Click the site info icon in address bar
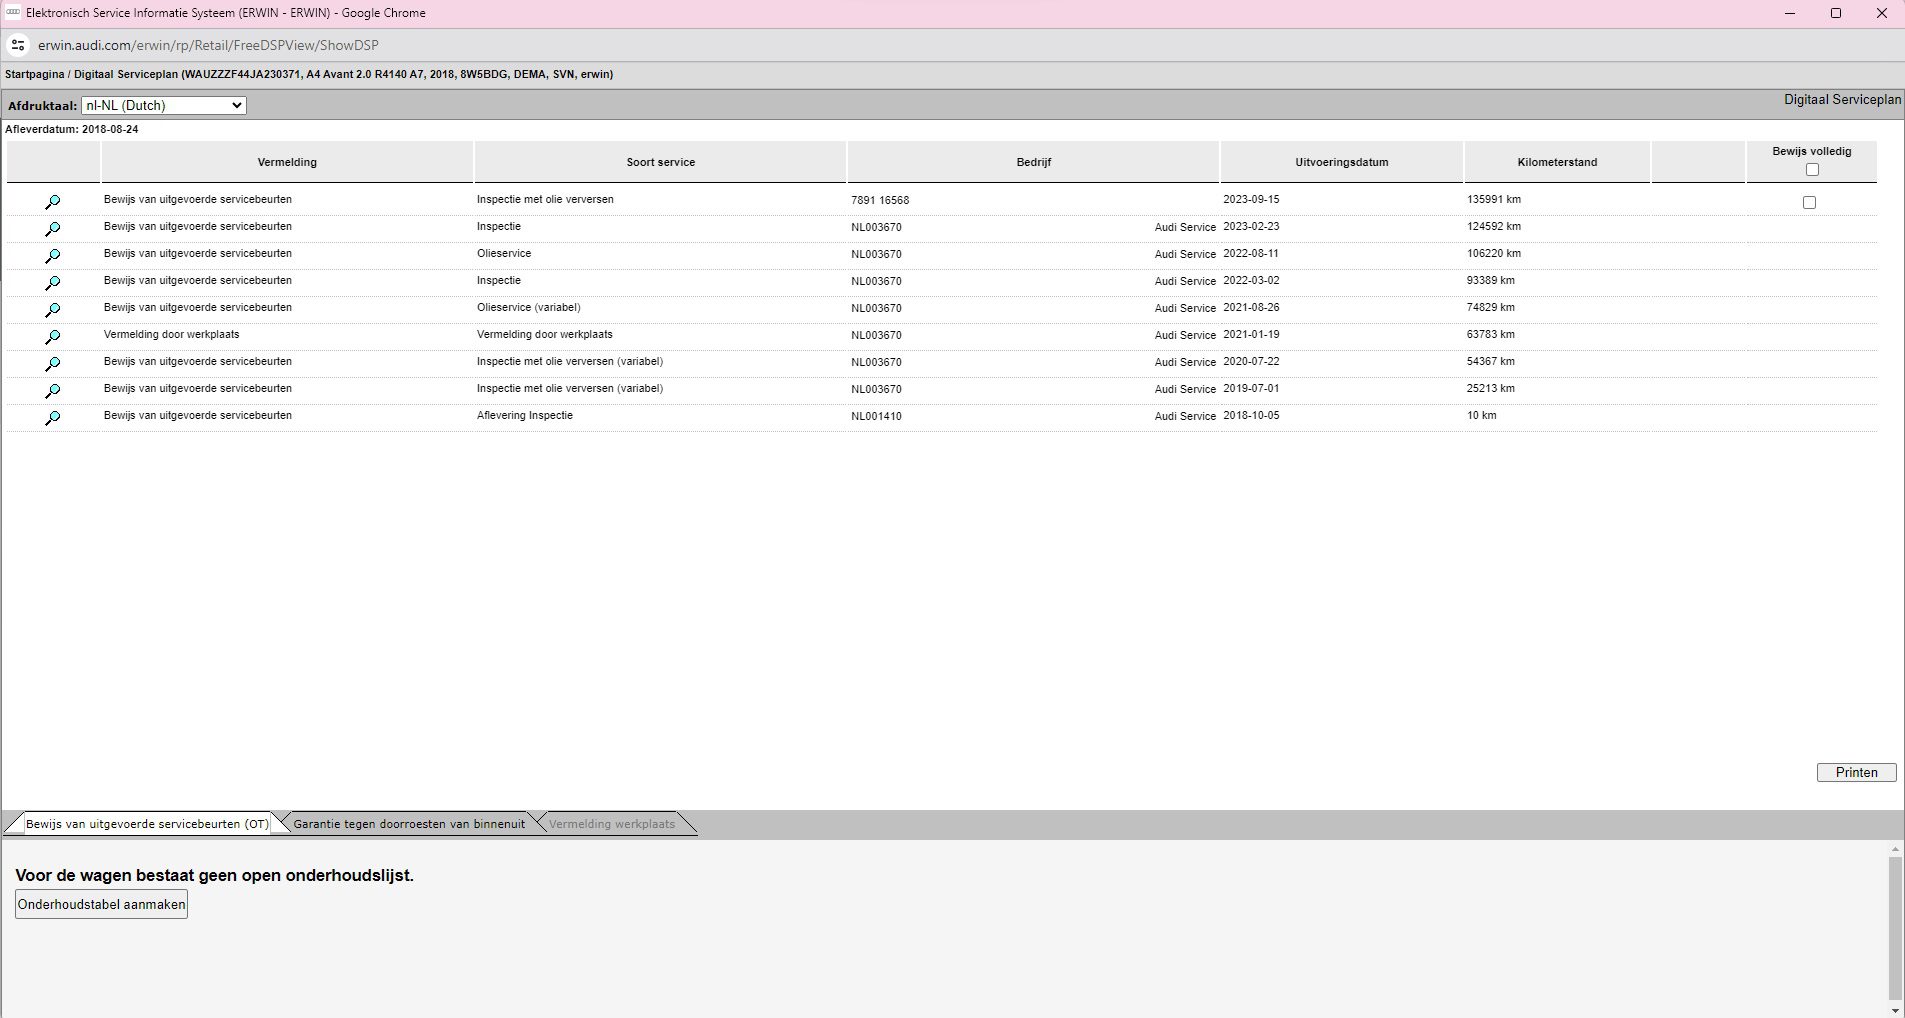1905x1018 pixels. click(x=17, y=45)
